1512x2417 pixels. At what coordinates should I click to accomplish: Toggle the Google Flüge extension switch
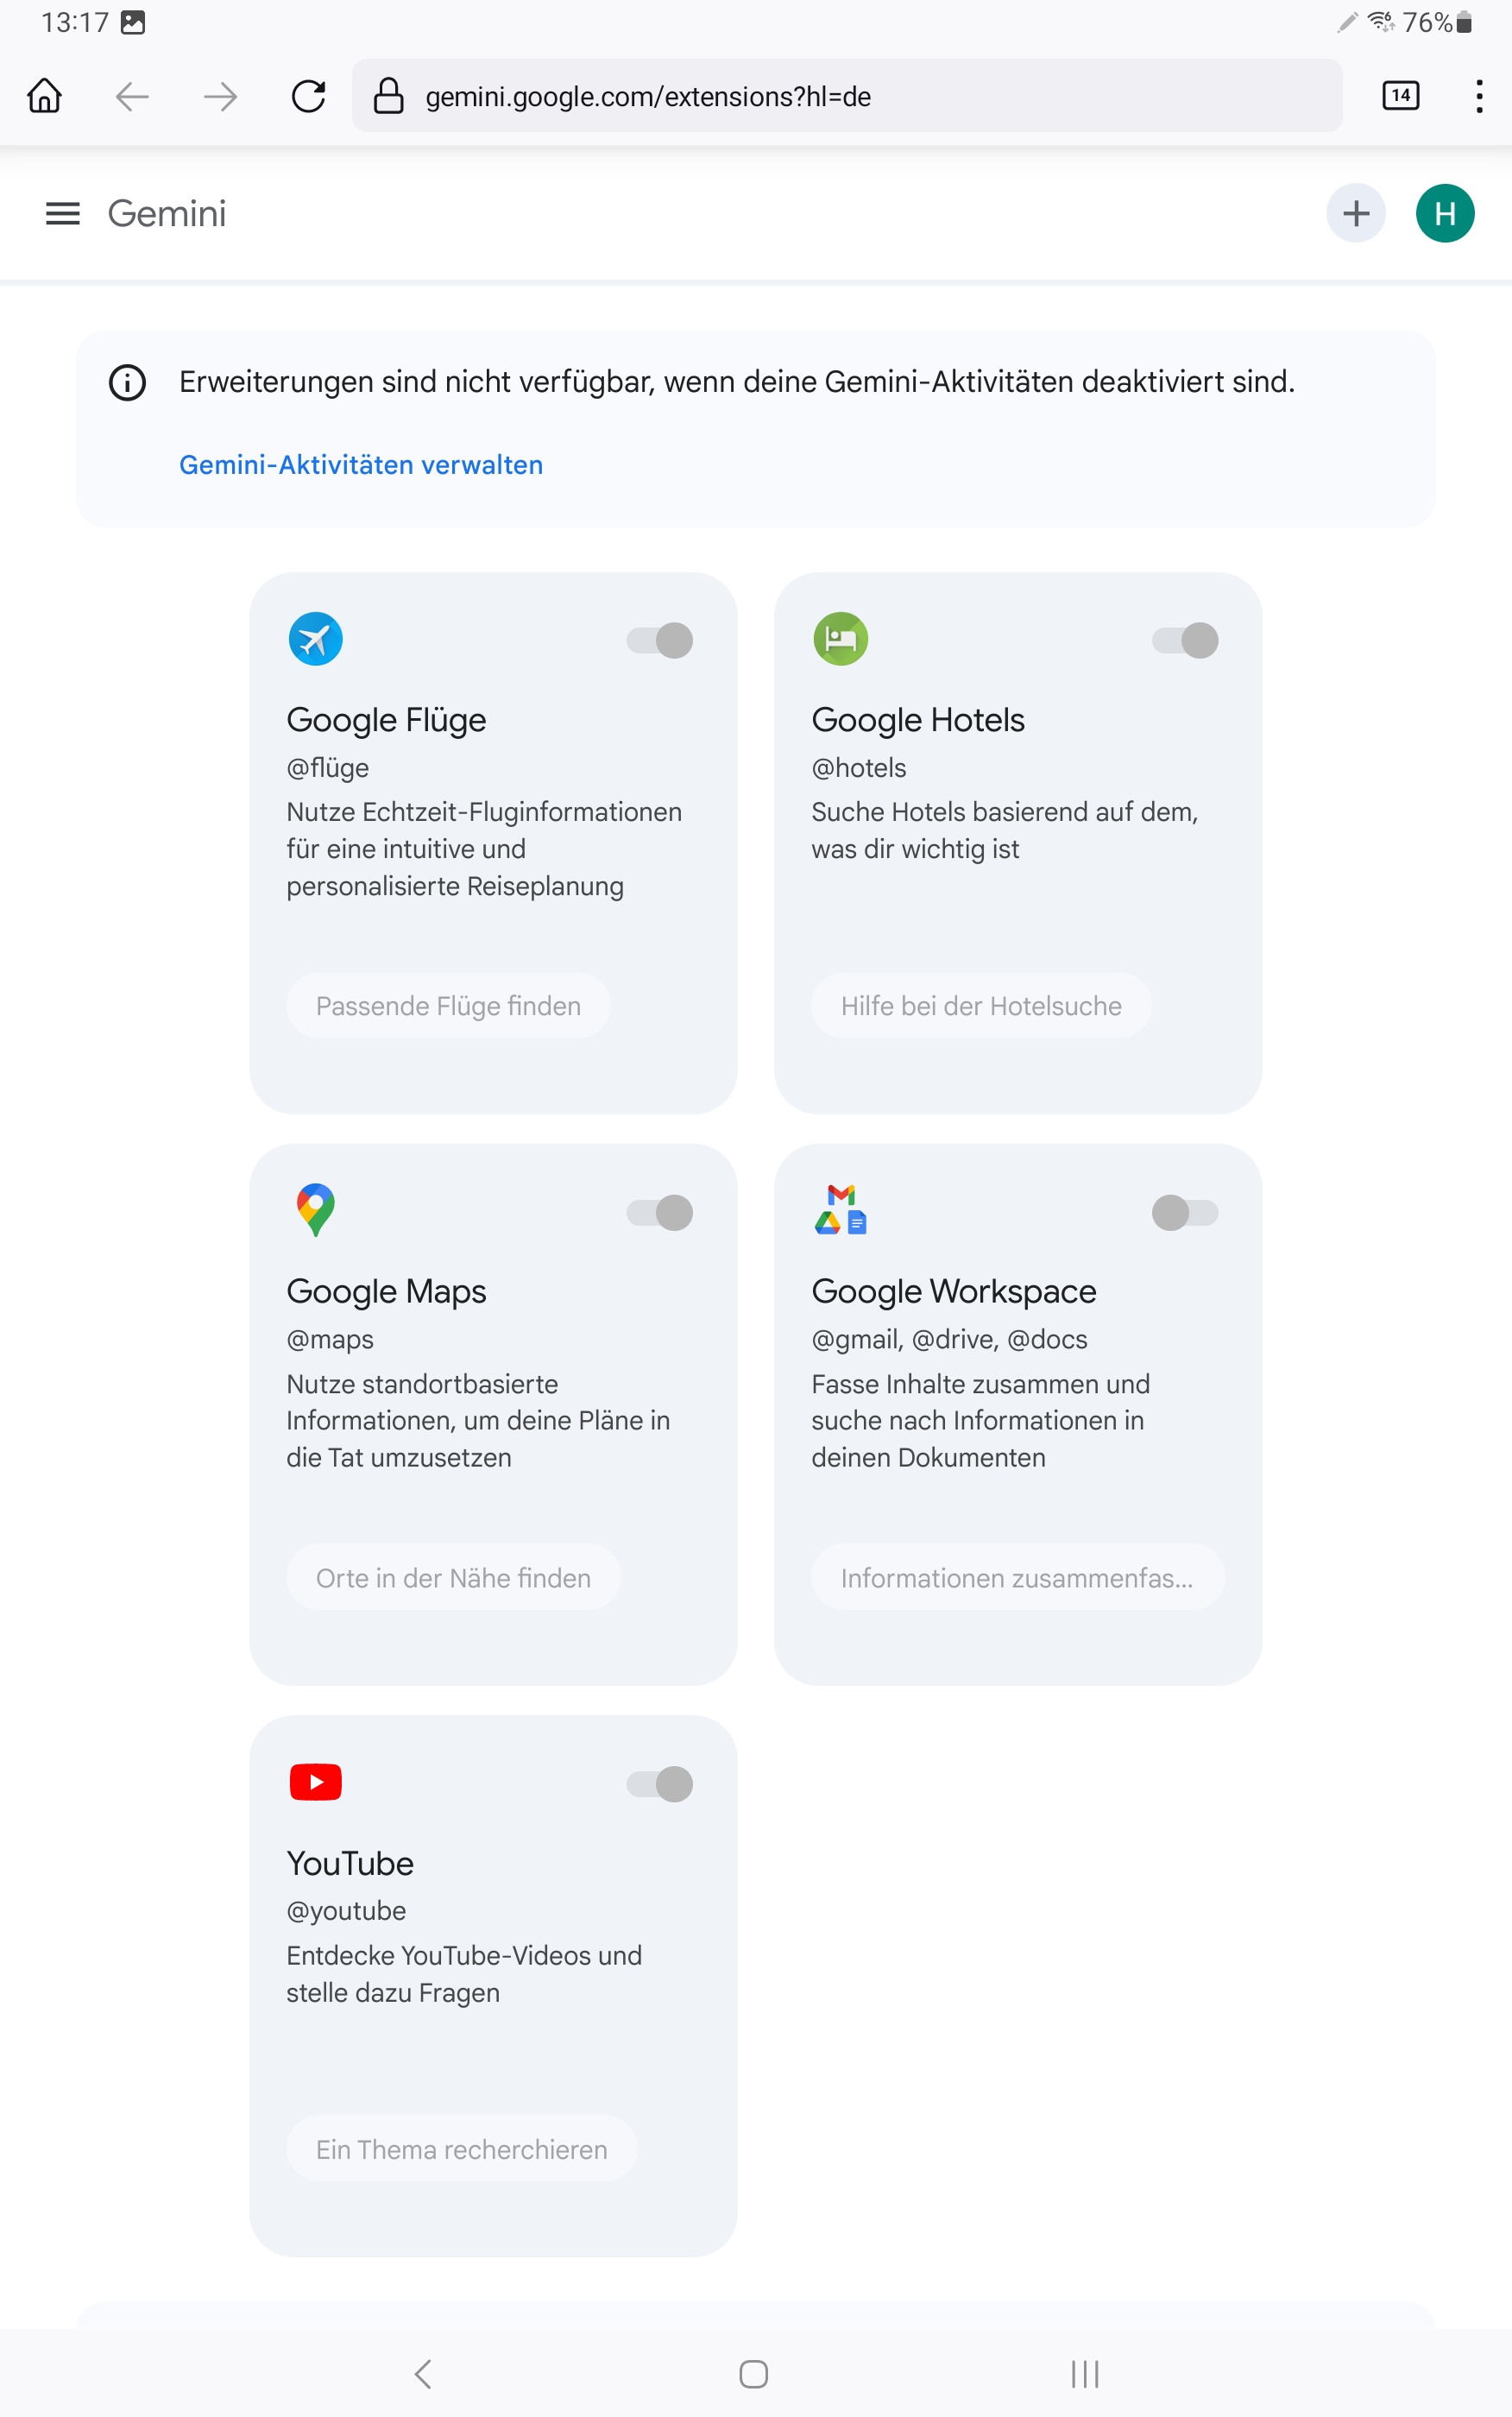coord(660,640)
